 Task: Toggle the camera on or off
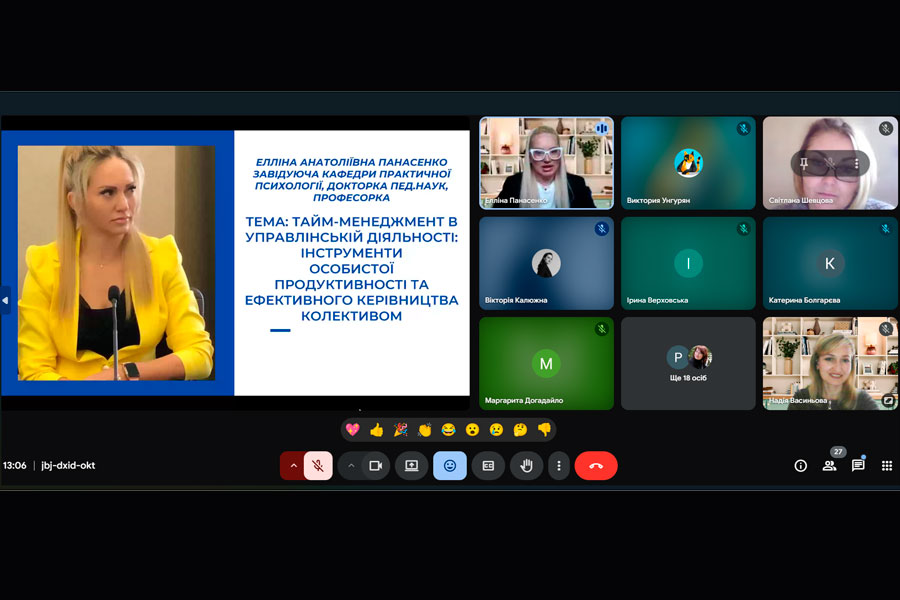point(376,466)
